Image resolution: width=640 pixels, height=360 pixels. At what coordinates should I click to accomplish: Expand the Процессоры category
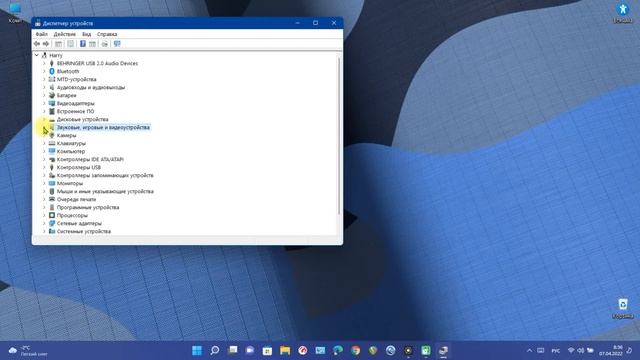coord(44,216)
